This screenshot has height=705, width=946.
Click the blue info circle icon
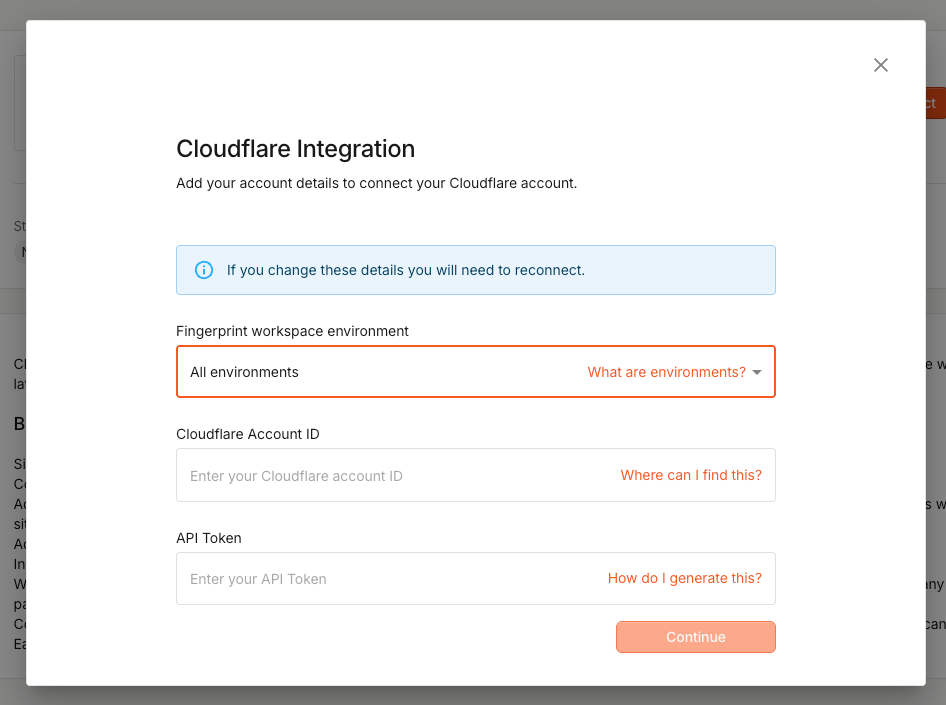click(204, 270)
